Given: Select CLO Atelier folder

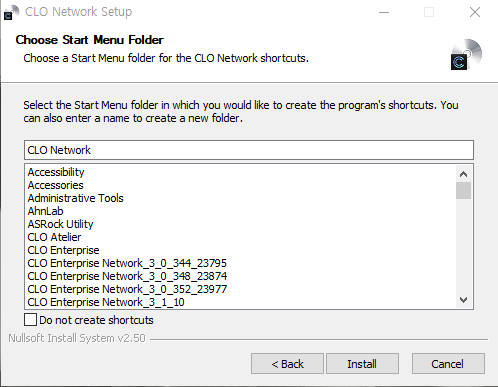Looking at the screenshot, I should pos(54,237).
